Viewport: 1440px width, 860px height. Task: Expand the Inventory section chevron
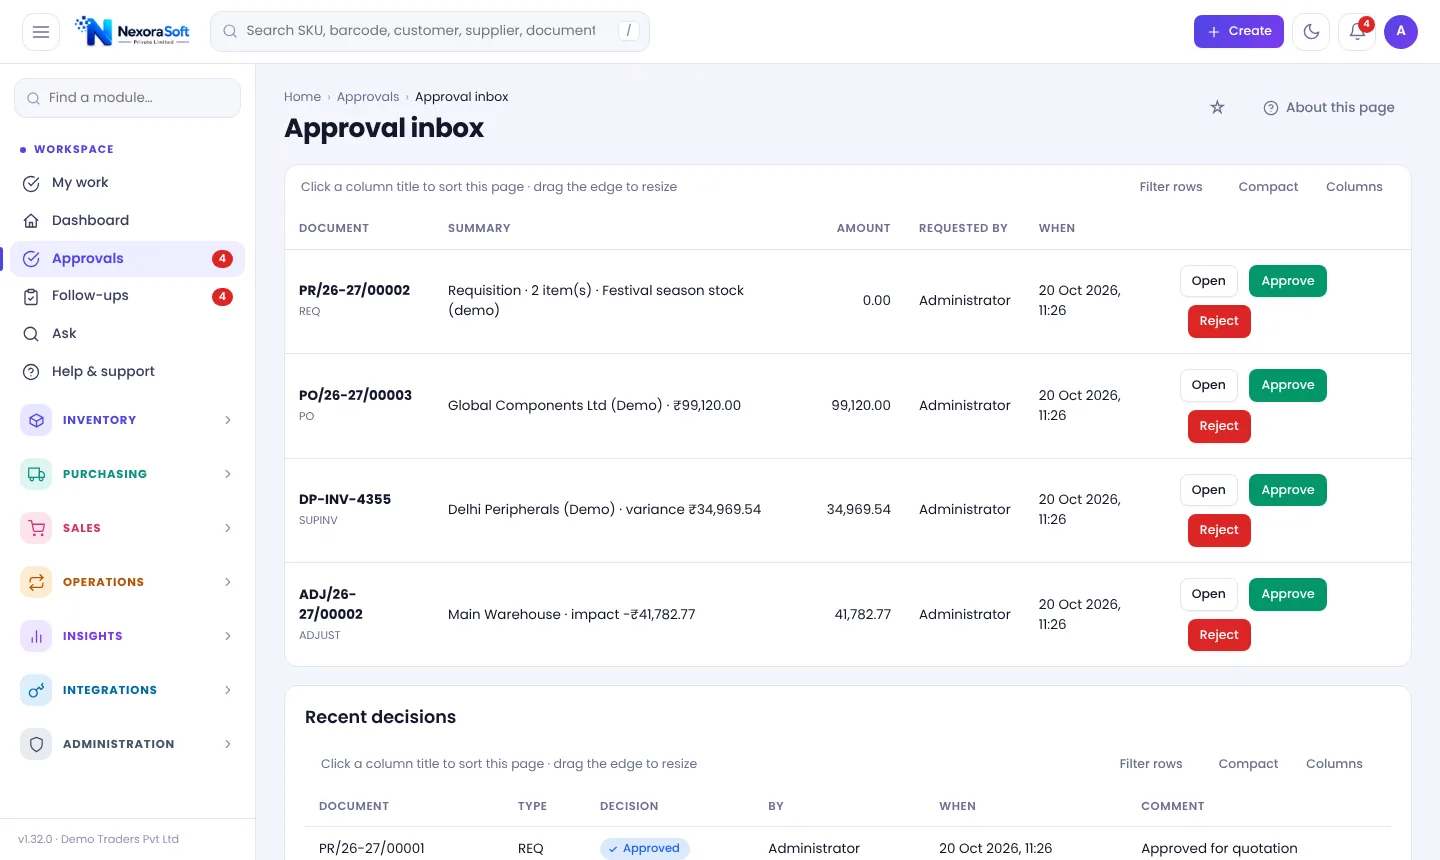tap(228, 420)
